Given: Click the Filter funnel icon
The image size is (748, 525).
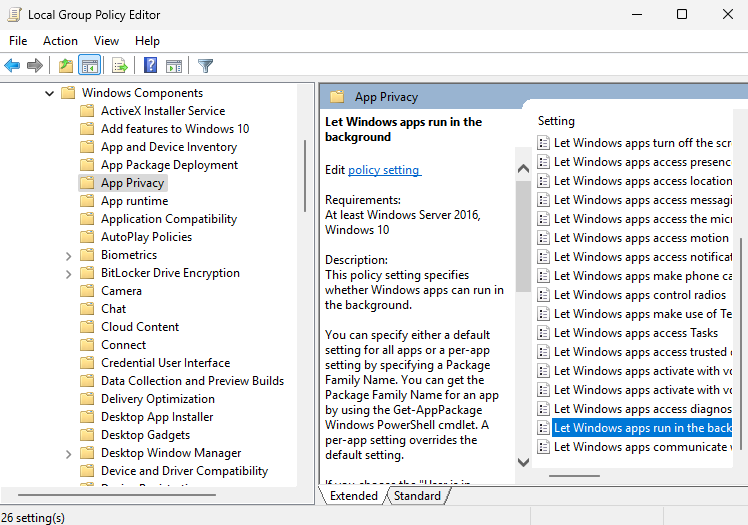Looking at the screenshot, I should 205,66.
